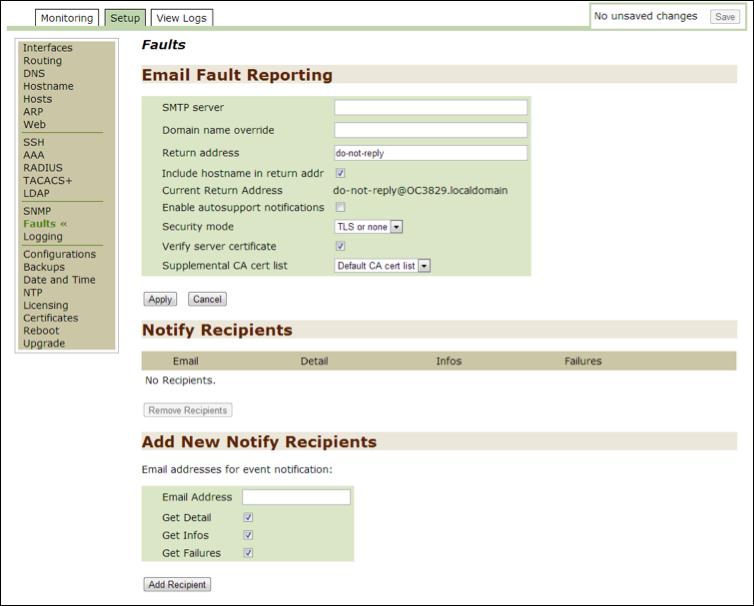Select the Upgrade sidebar link
The image size is (754, 606).
[x=44, y=343]
